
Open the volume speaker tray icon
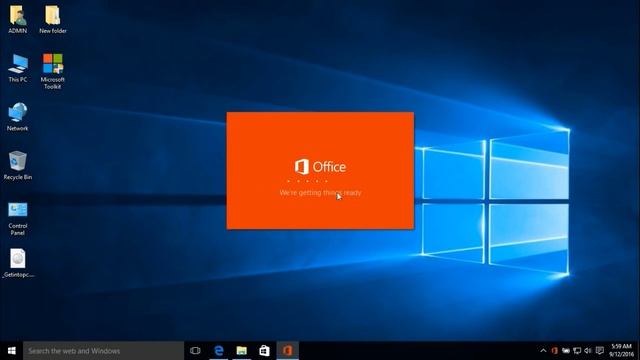pos(588,351)
